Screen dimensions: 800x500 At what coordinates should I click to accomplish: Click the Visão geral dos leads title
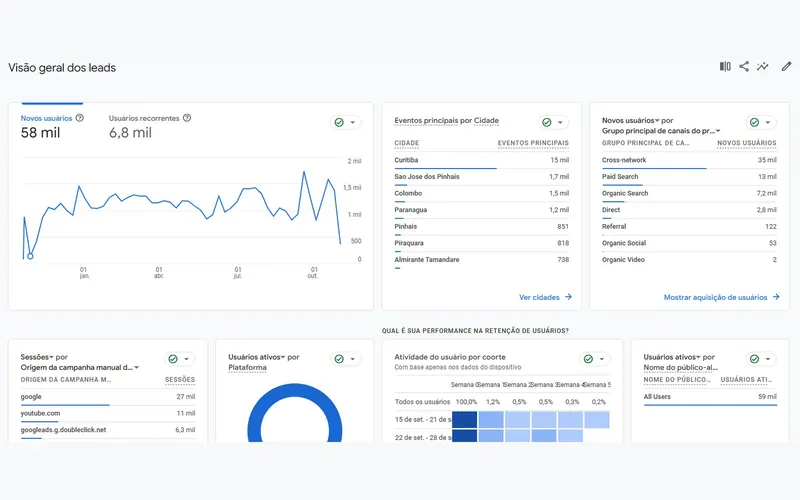click(62, 68)
